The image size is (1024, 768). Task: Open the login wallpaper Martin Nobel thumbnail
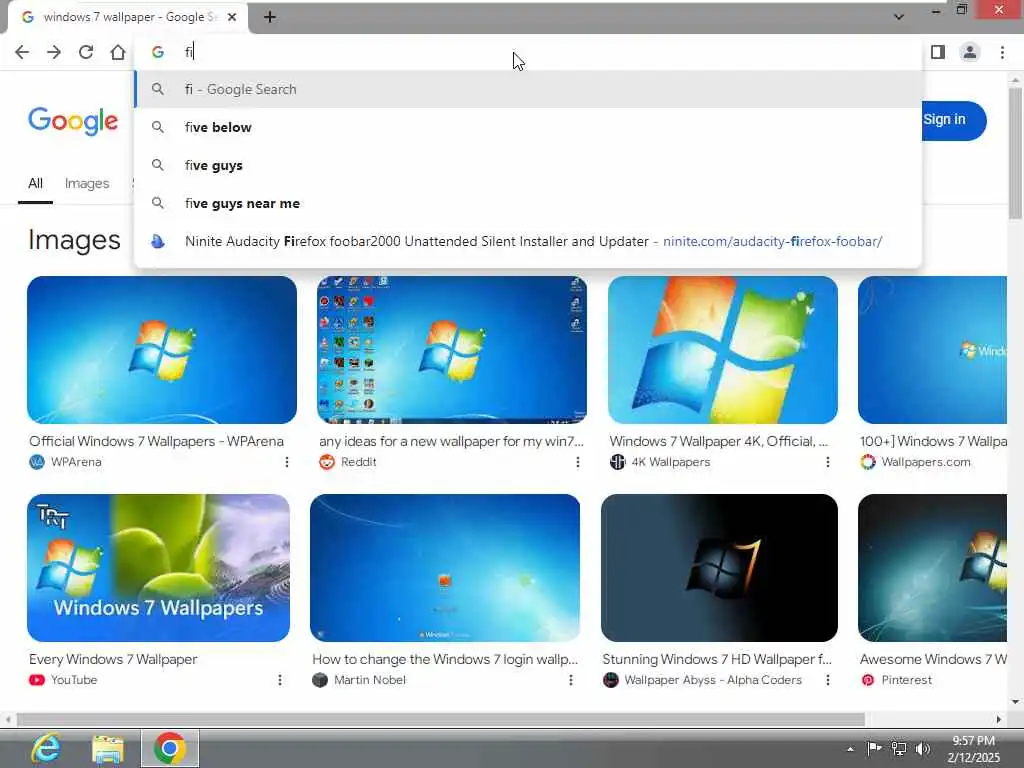click(445, 568)
